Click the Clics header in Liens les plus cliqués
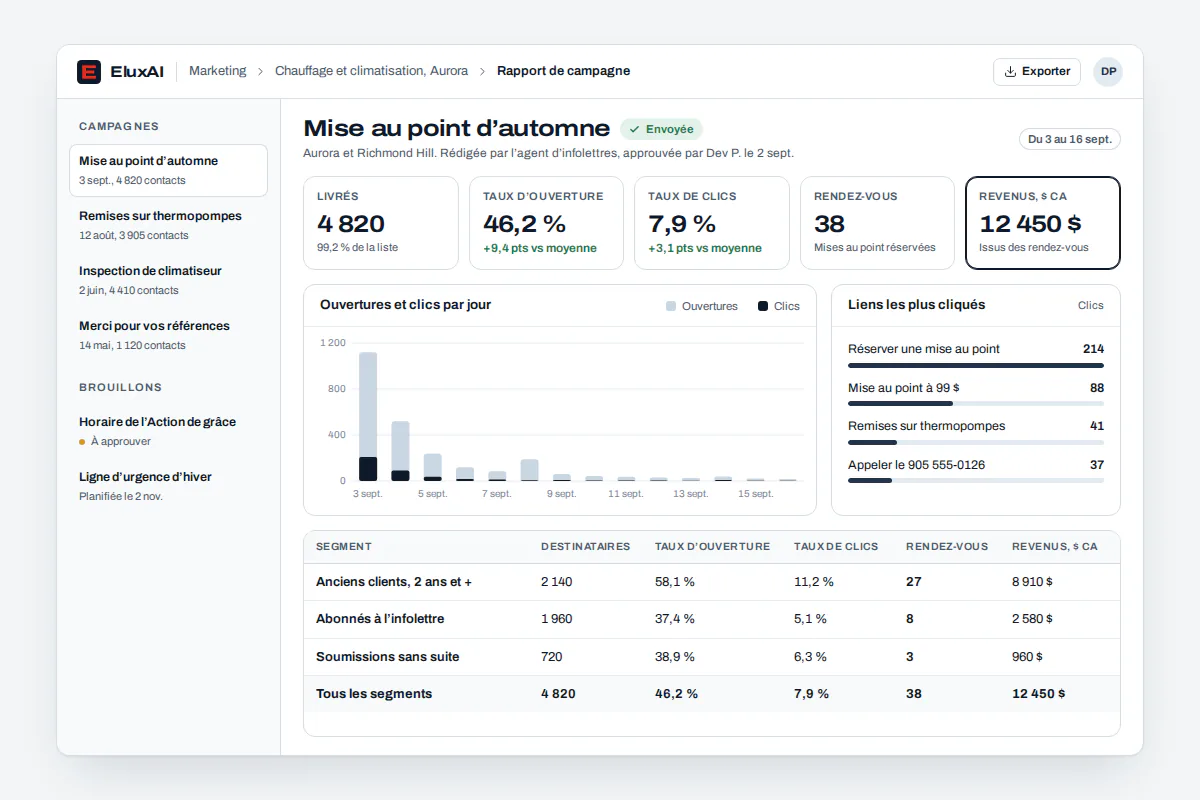This screenshot has height=800, width=1200. point(1091,305)
